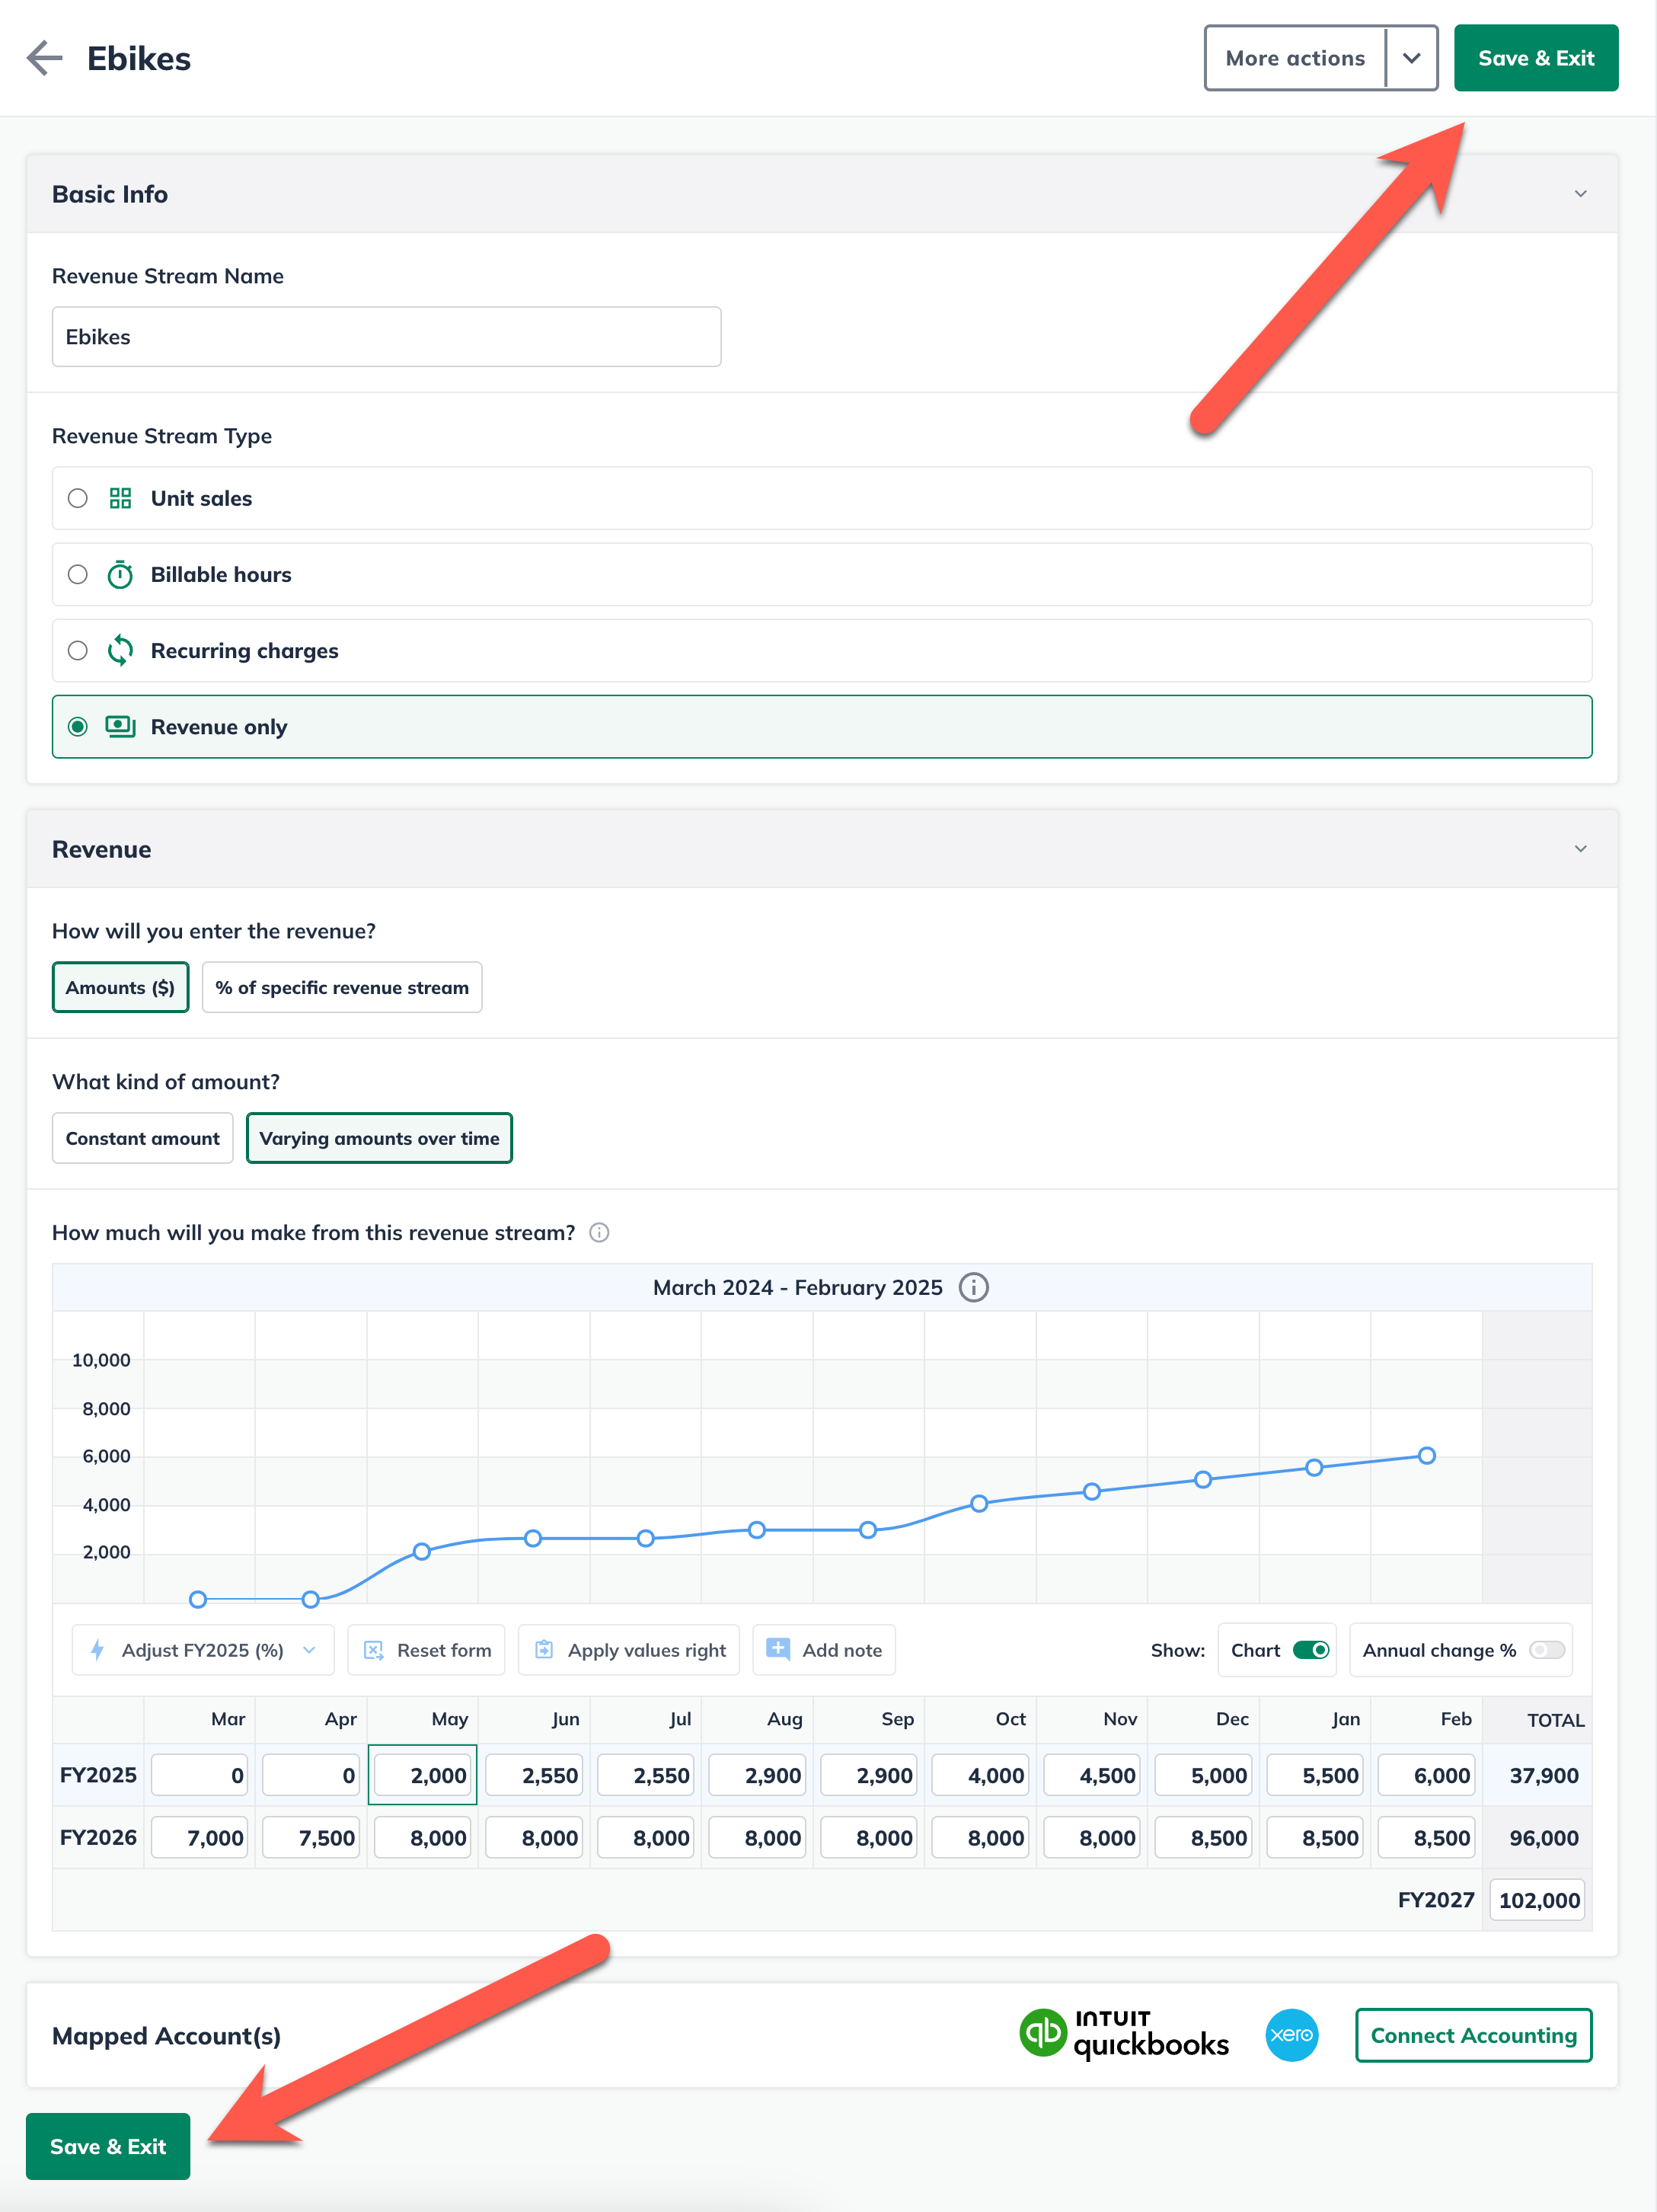Screen dimensions: 1657x2212
Task: Click FY2025 January cell showing 5,500
Action: [x=1316, y=1776]
